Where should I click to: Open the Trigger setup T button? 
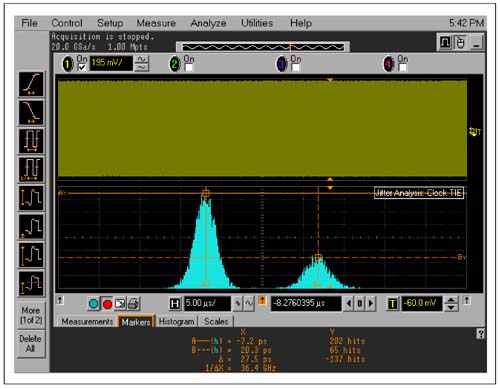[x=393, y=304]
